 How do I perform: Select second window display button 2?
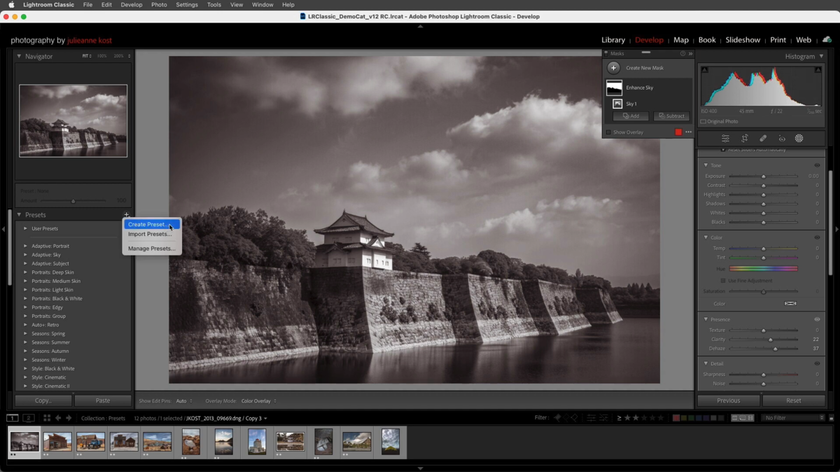point(28,418)
